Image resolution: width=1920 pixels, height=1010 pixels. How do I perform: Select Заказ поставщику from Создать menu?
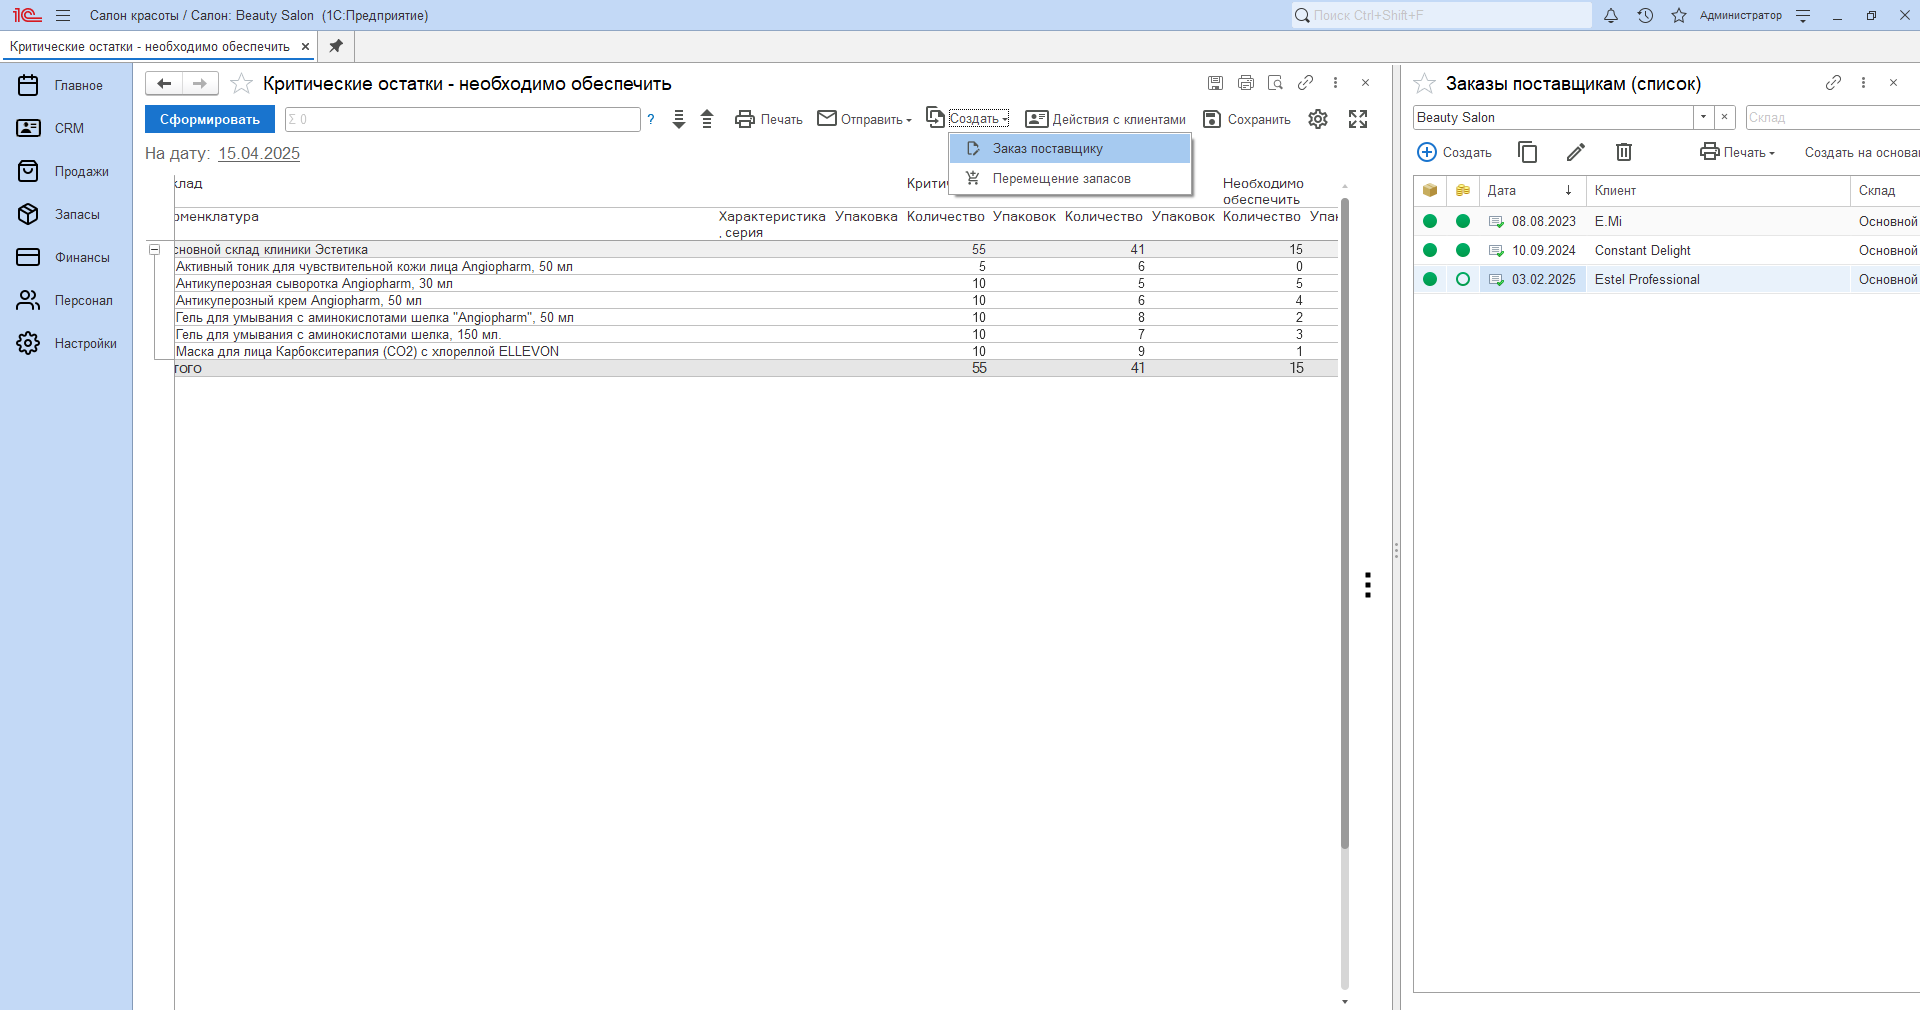coord(1070,149)
